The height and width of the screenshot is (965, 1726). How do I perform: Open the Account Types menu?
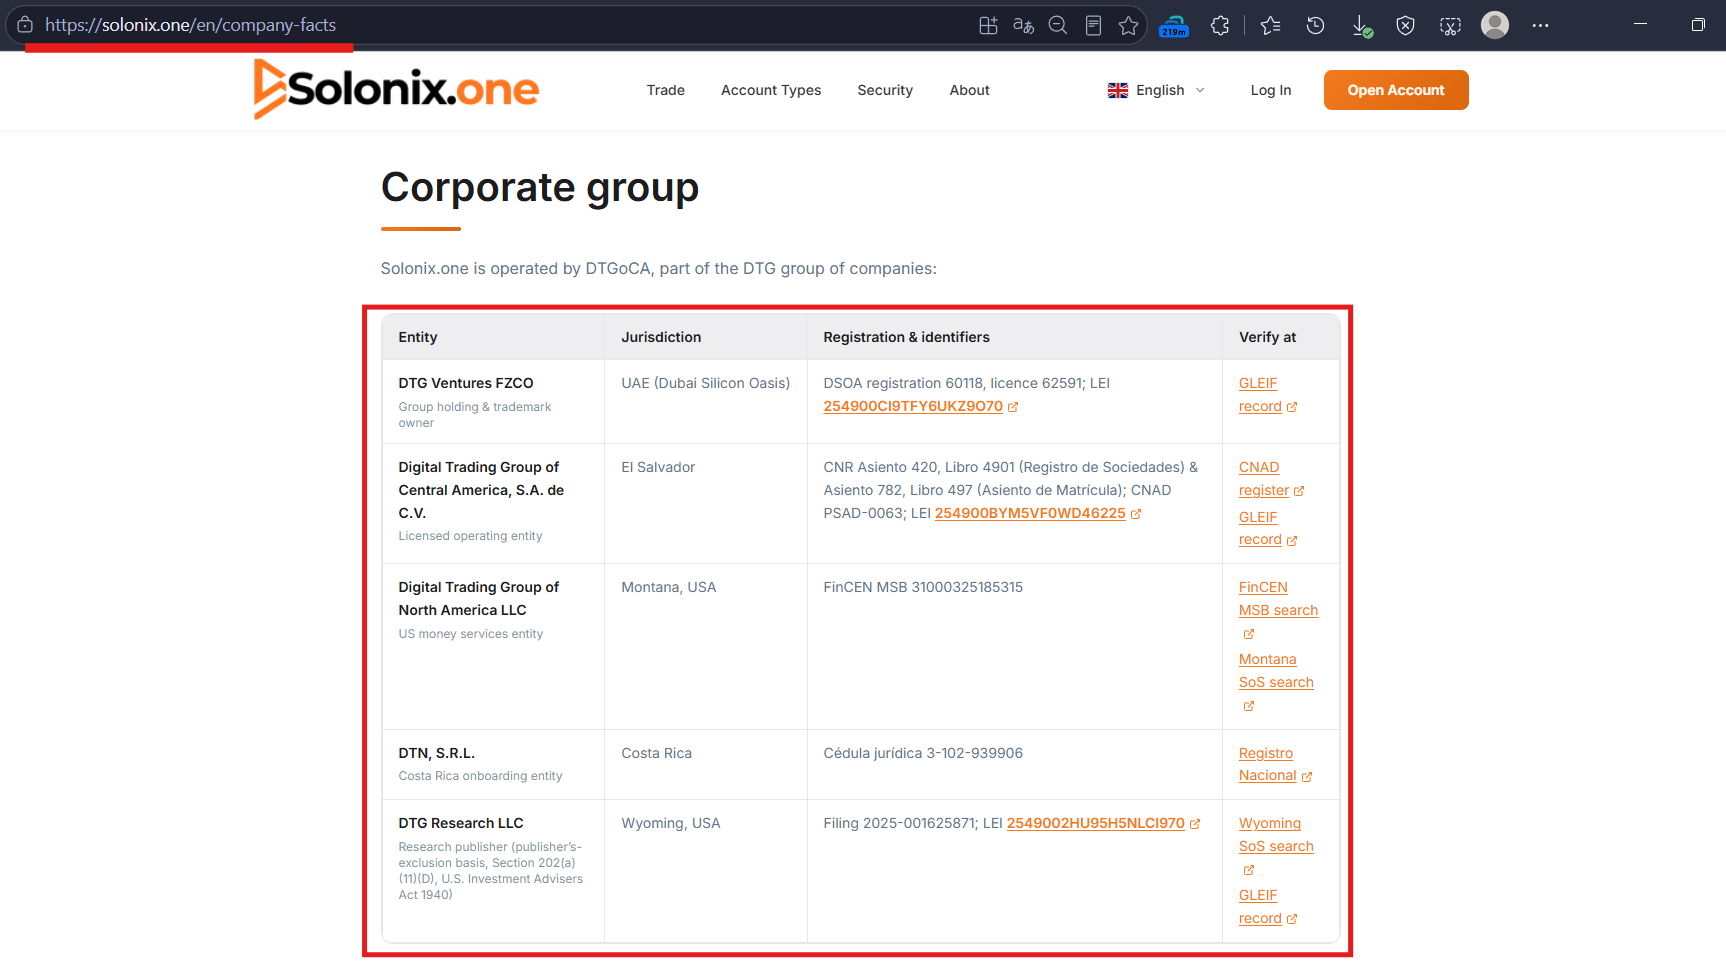pos(771,90)
